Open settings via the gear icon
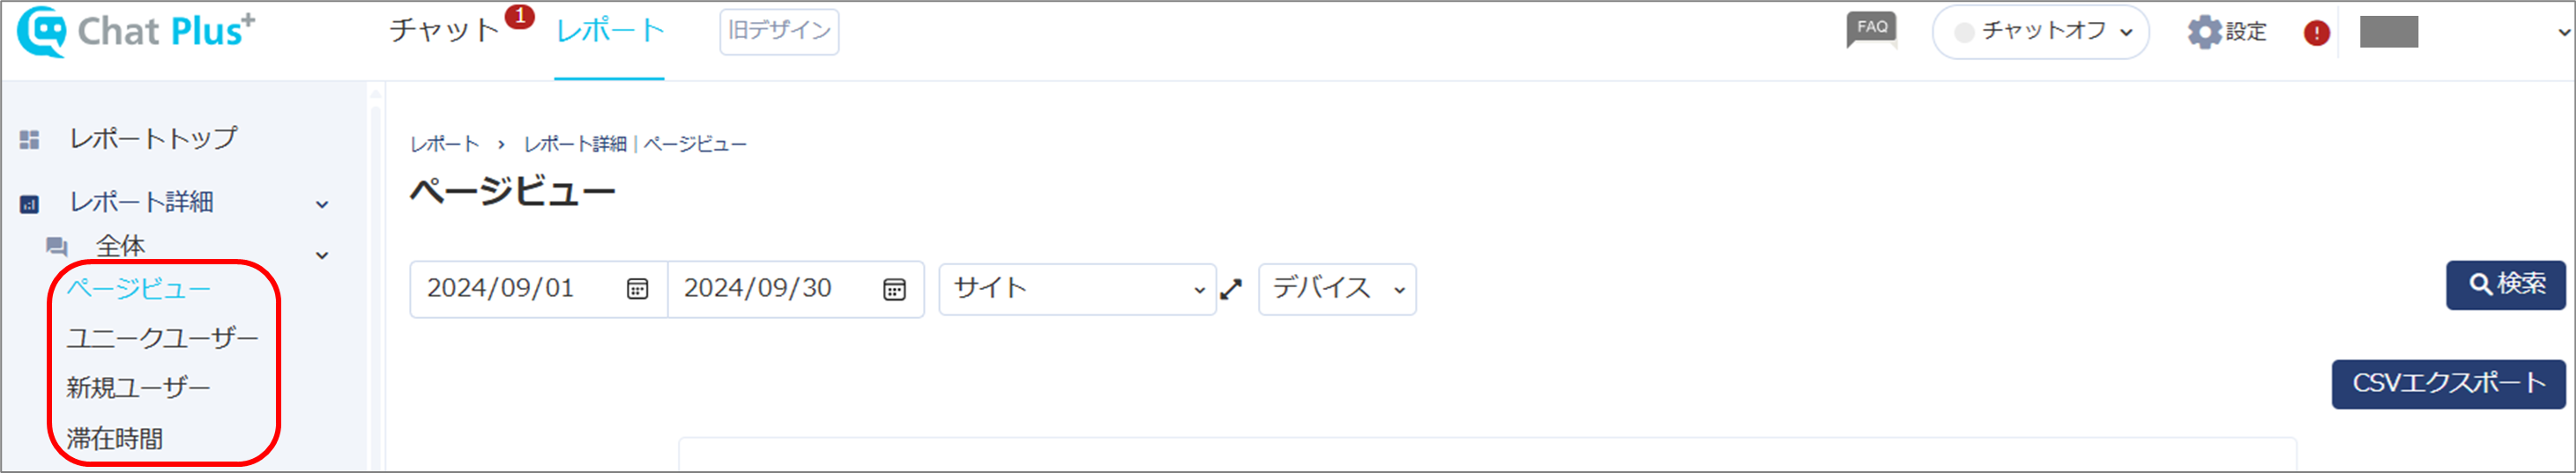 (x=2204, y=32)
